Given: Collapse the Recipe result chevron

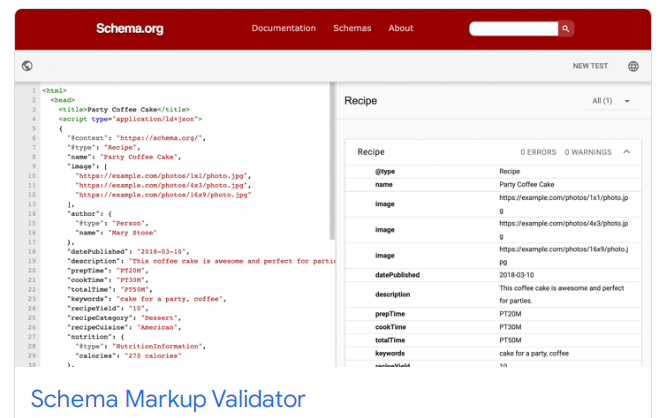Looking at the screenshot, I should point(626,152).
